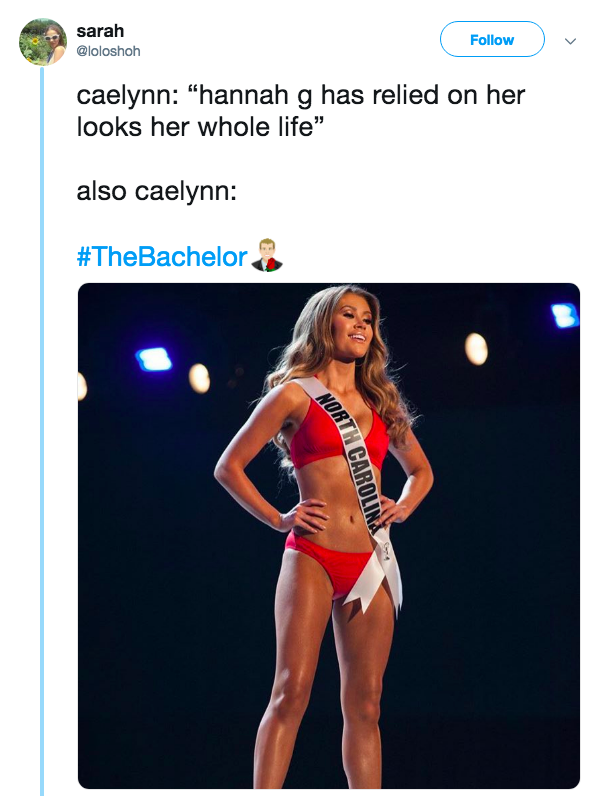Open the @loloshoh handle link
607x796 pixels.
pyautogui.click(x=108, y=51)
